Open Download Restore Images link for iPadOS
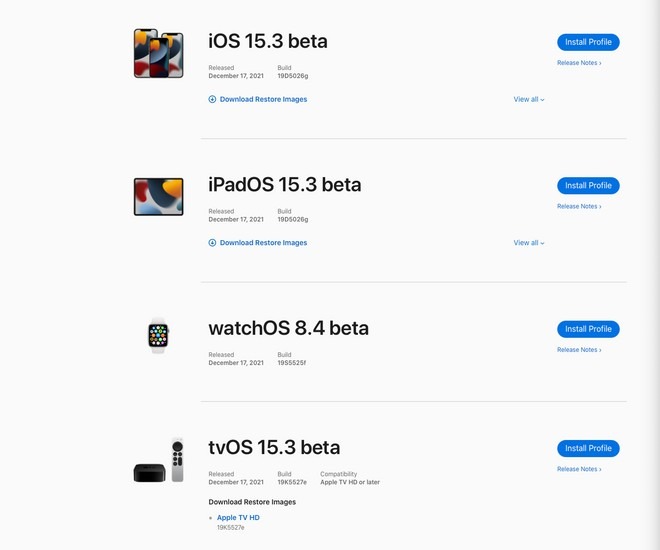Viewport: 660px width, 550px height. point(263,243)
